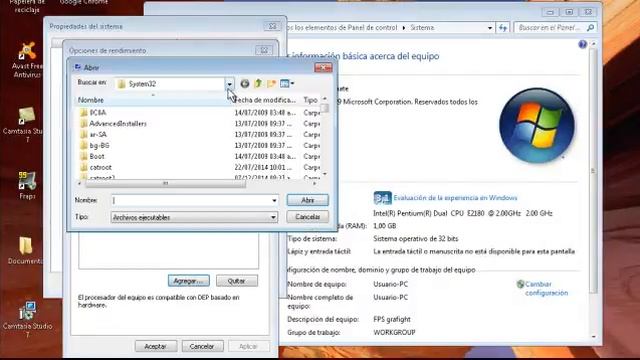
Task: Select the AdvancedInstallers folder
Action: [x=118, y=123]
